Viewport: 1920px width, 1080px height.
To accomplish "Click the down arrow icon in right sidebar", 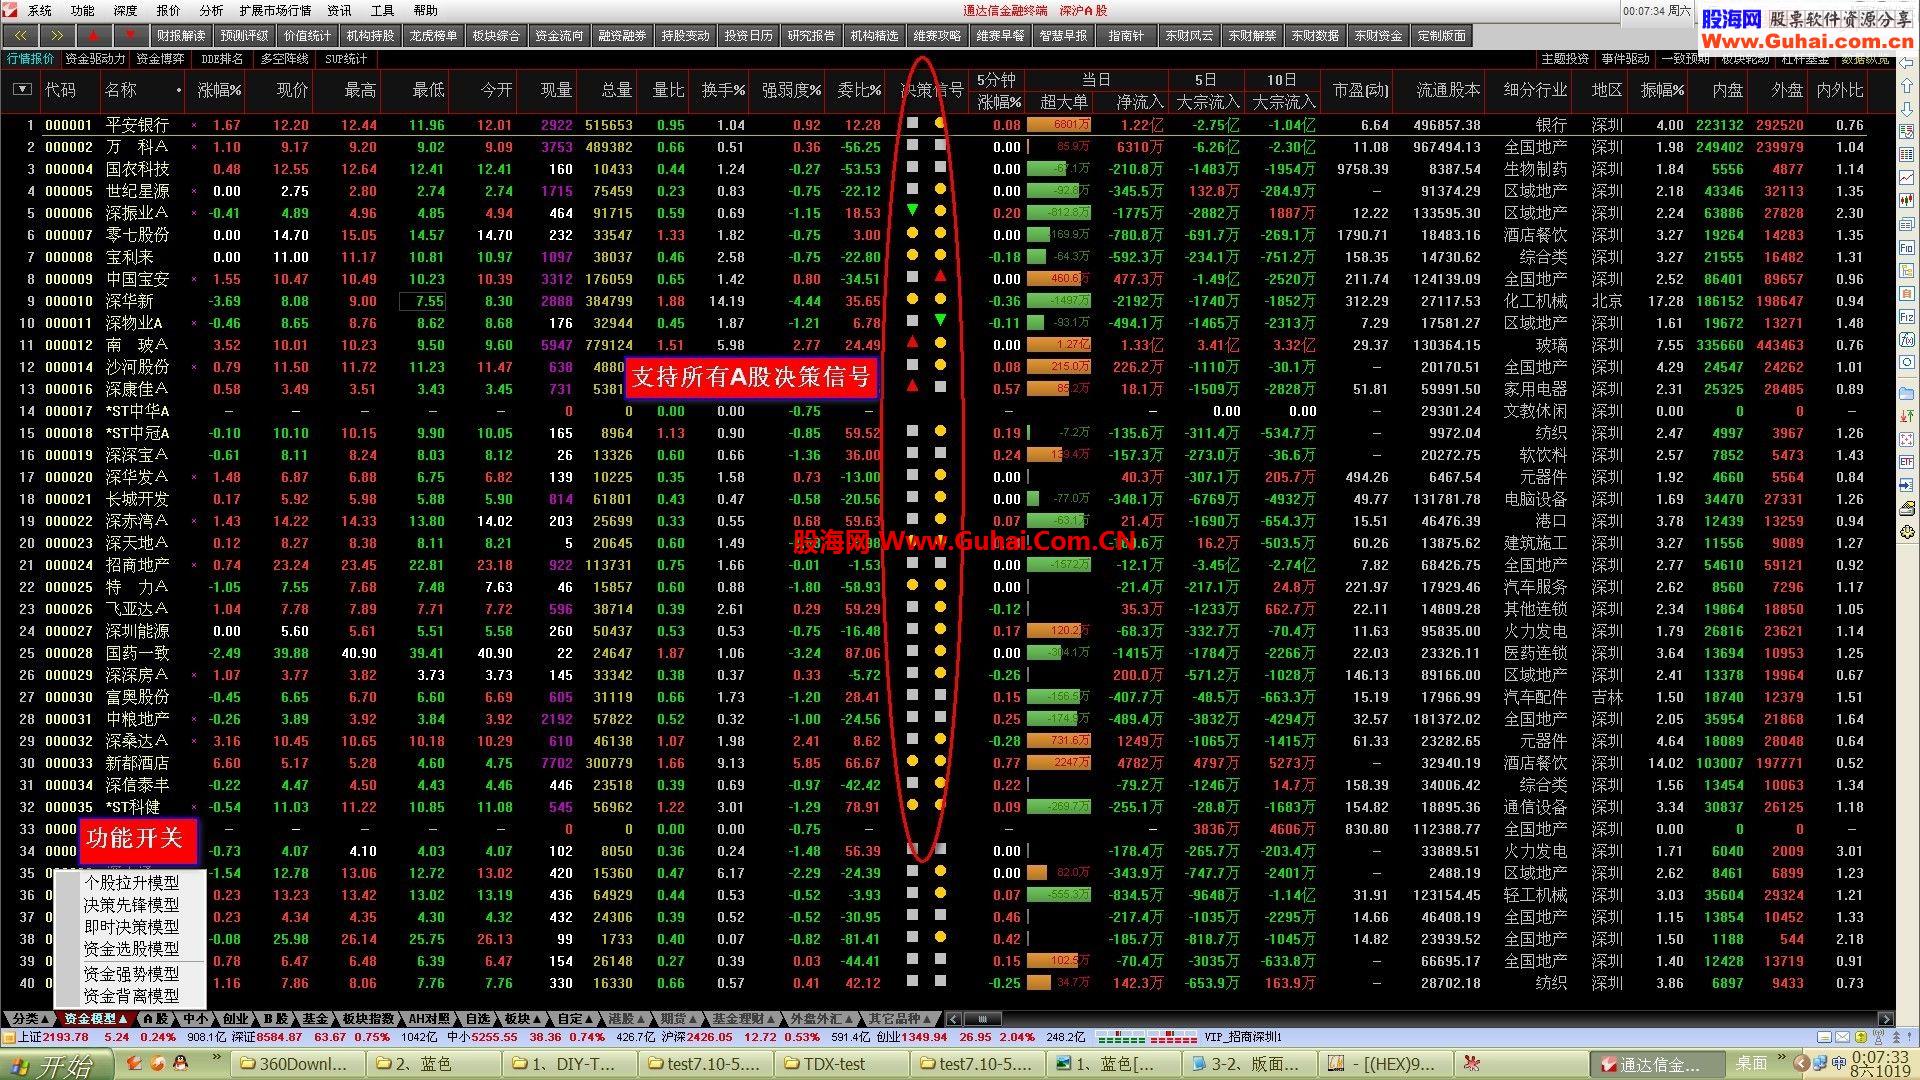I will pyautogui.click(x=1907, y=109).
